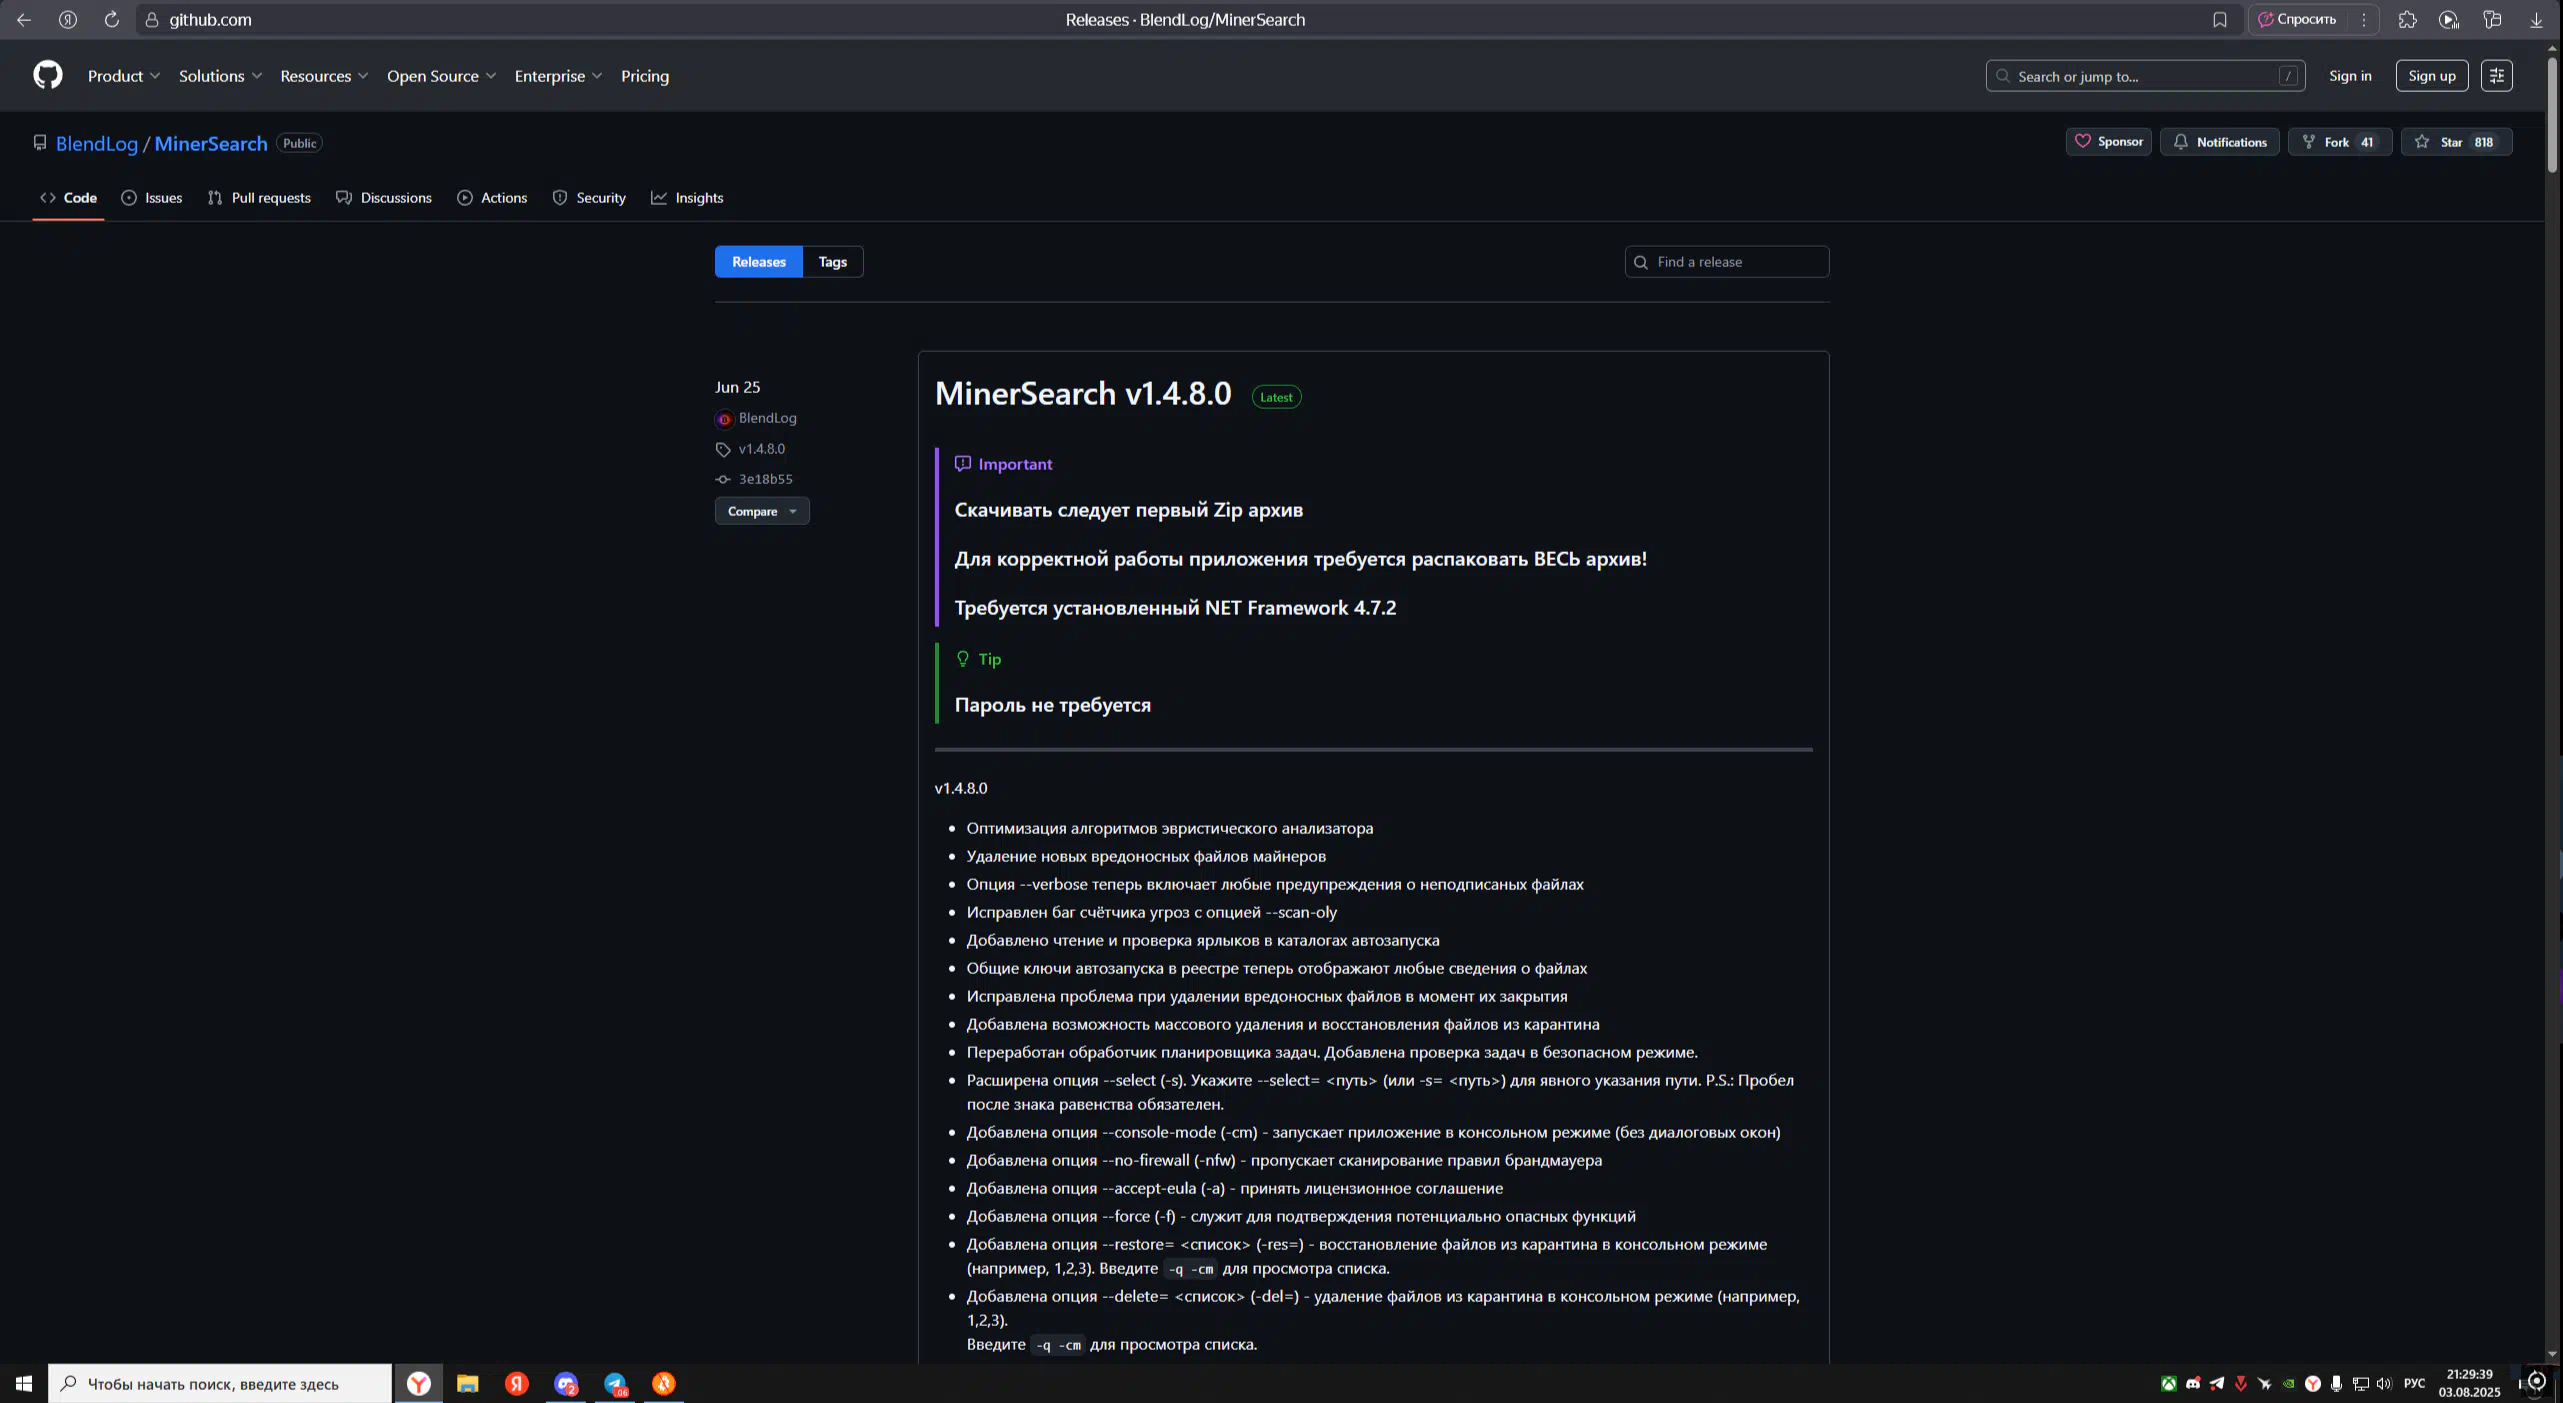Focus the 'Find a release' search field
This screenshot has width=2563, height=1403.
[1727, 262]
